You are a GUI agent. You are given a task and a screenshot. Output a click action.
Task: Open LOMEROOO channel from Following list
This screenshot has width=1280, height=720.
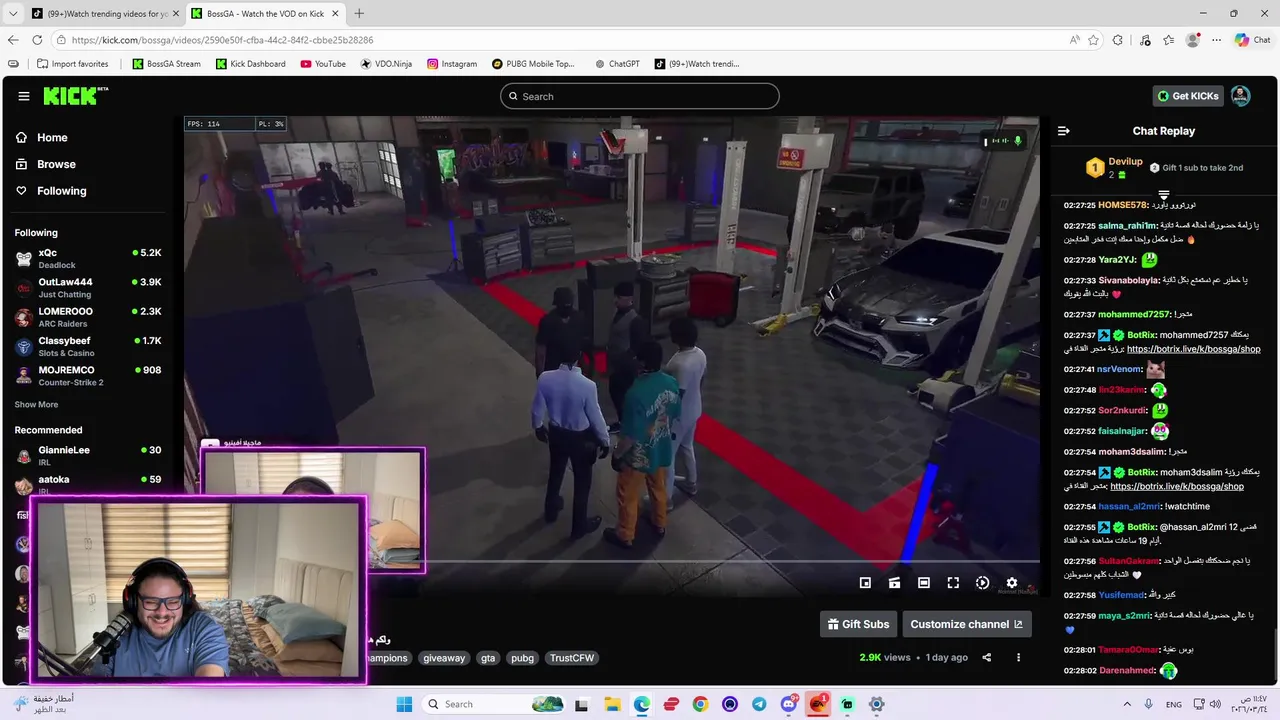pyautogui.click(x=88, y=317)
